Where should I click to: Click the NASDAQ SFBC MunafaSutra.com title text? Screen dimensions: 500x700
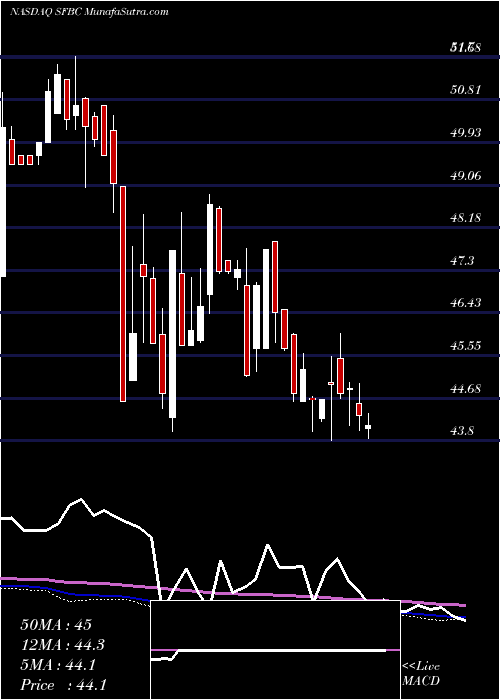[x=89, y=12]
